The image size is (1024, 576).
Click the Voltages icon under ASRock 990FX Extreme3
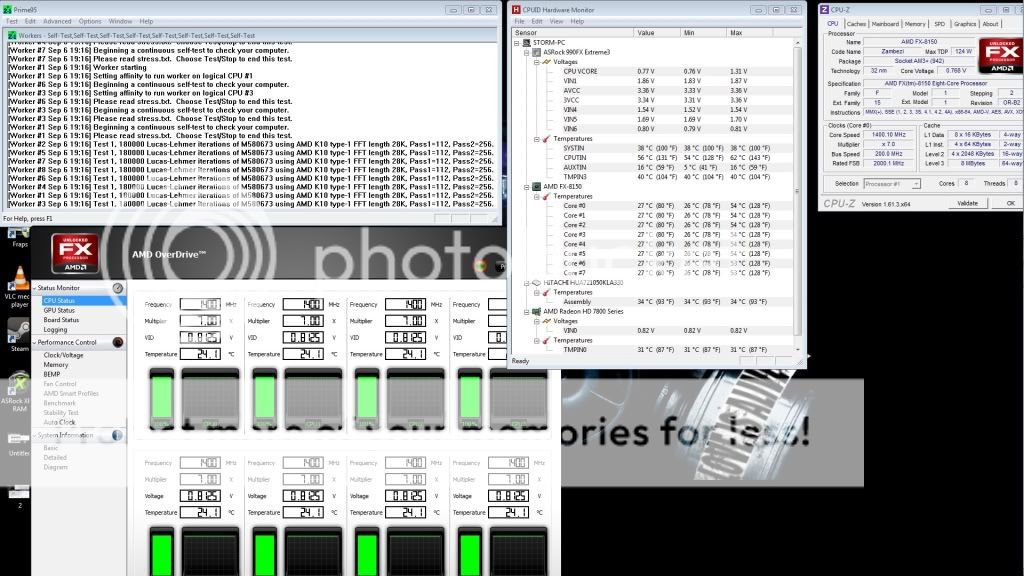pyautogui.click(x=547, y=62)
